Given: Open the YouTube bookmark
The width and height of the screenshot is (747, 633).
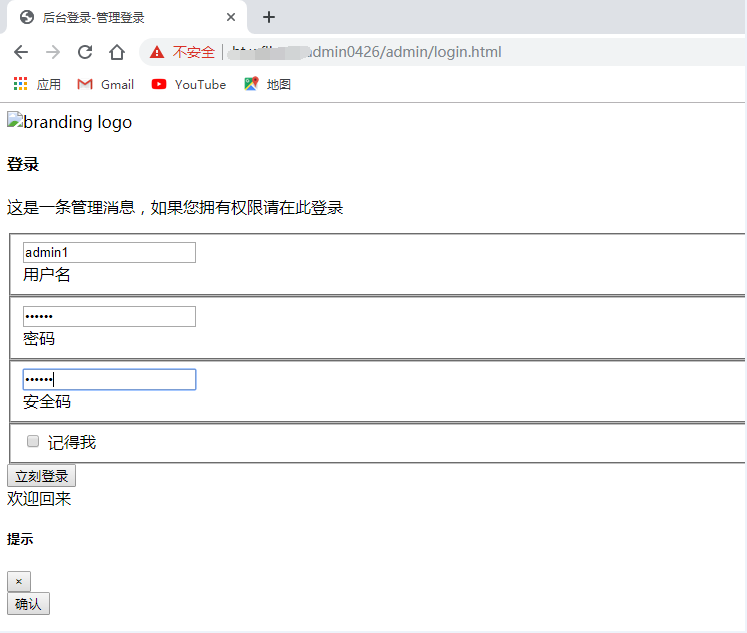Looking at the screenshot, I should [189, 84].
